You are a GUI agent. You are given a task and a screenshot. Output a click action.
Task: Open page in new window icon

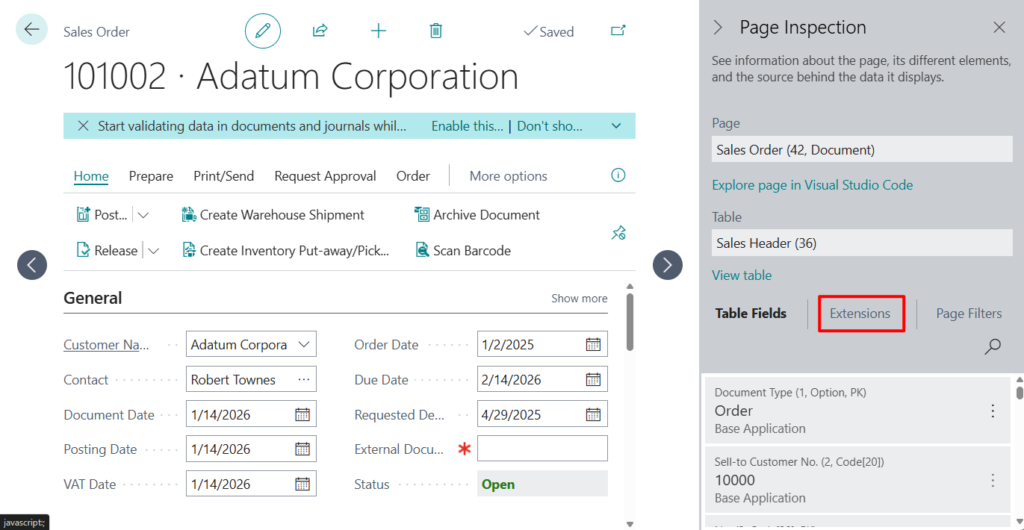(x=618, y=31)
